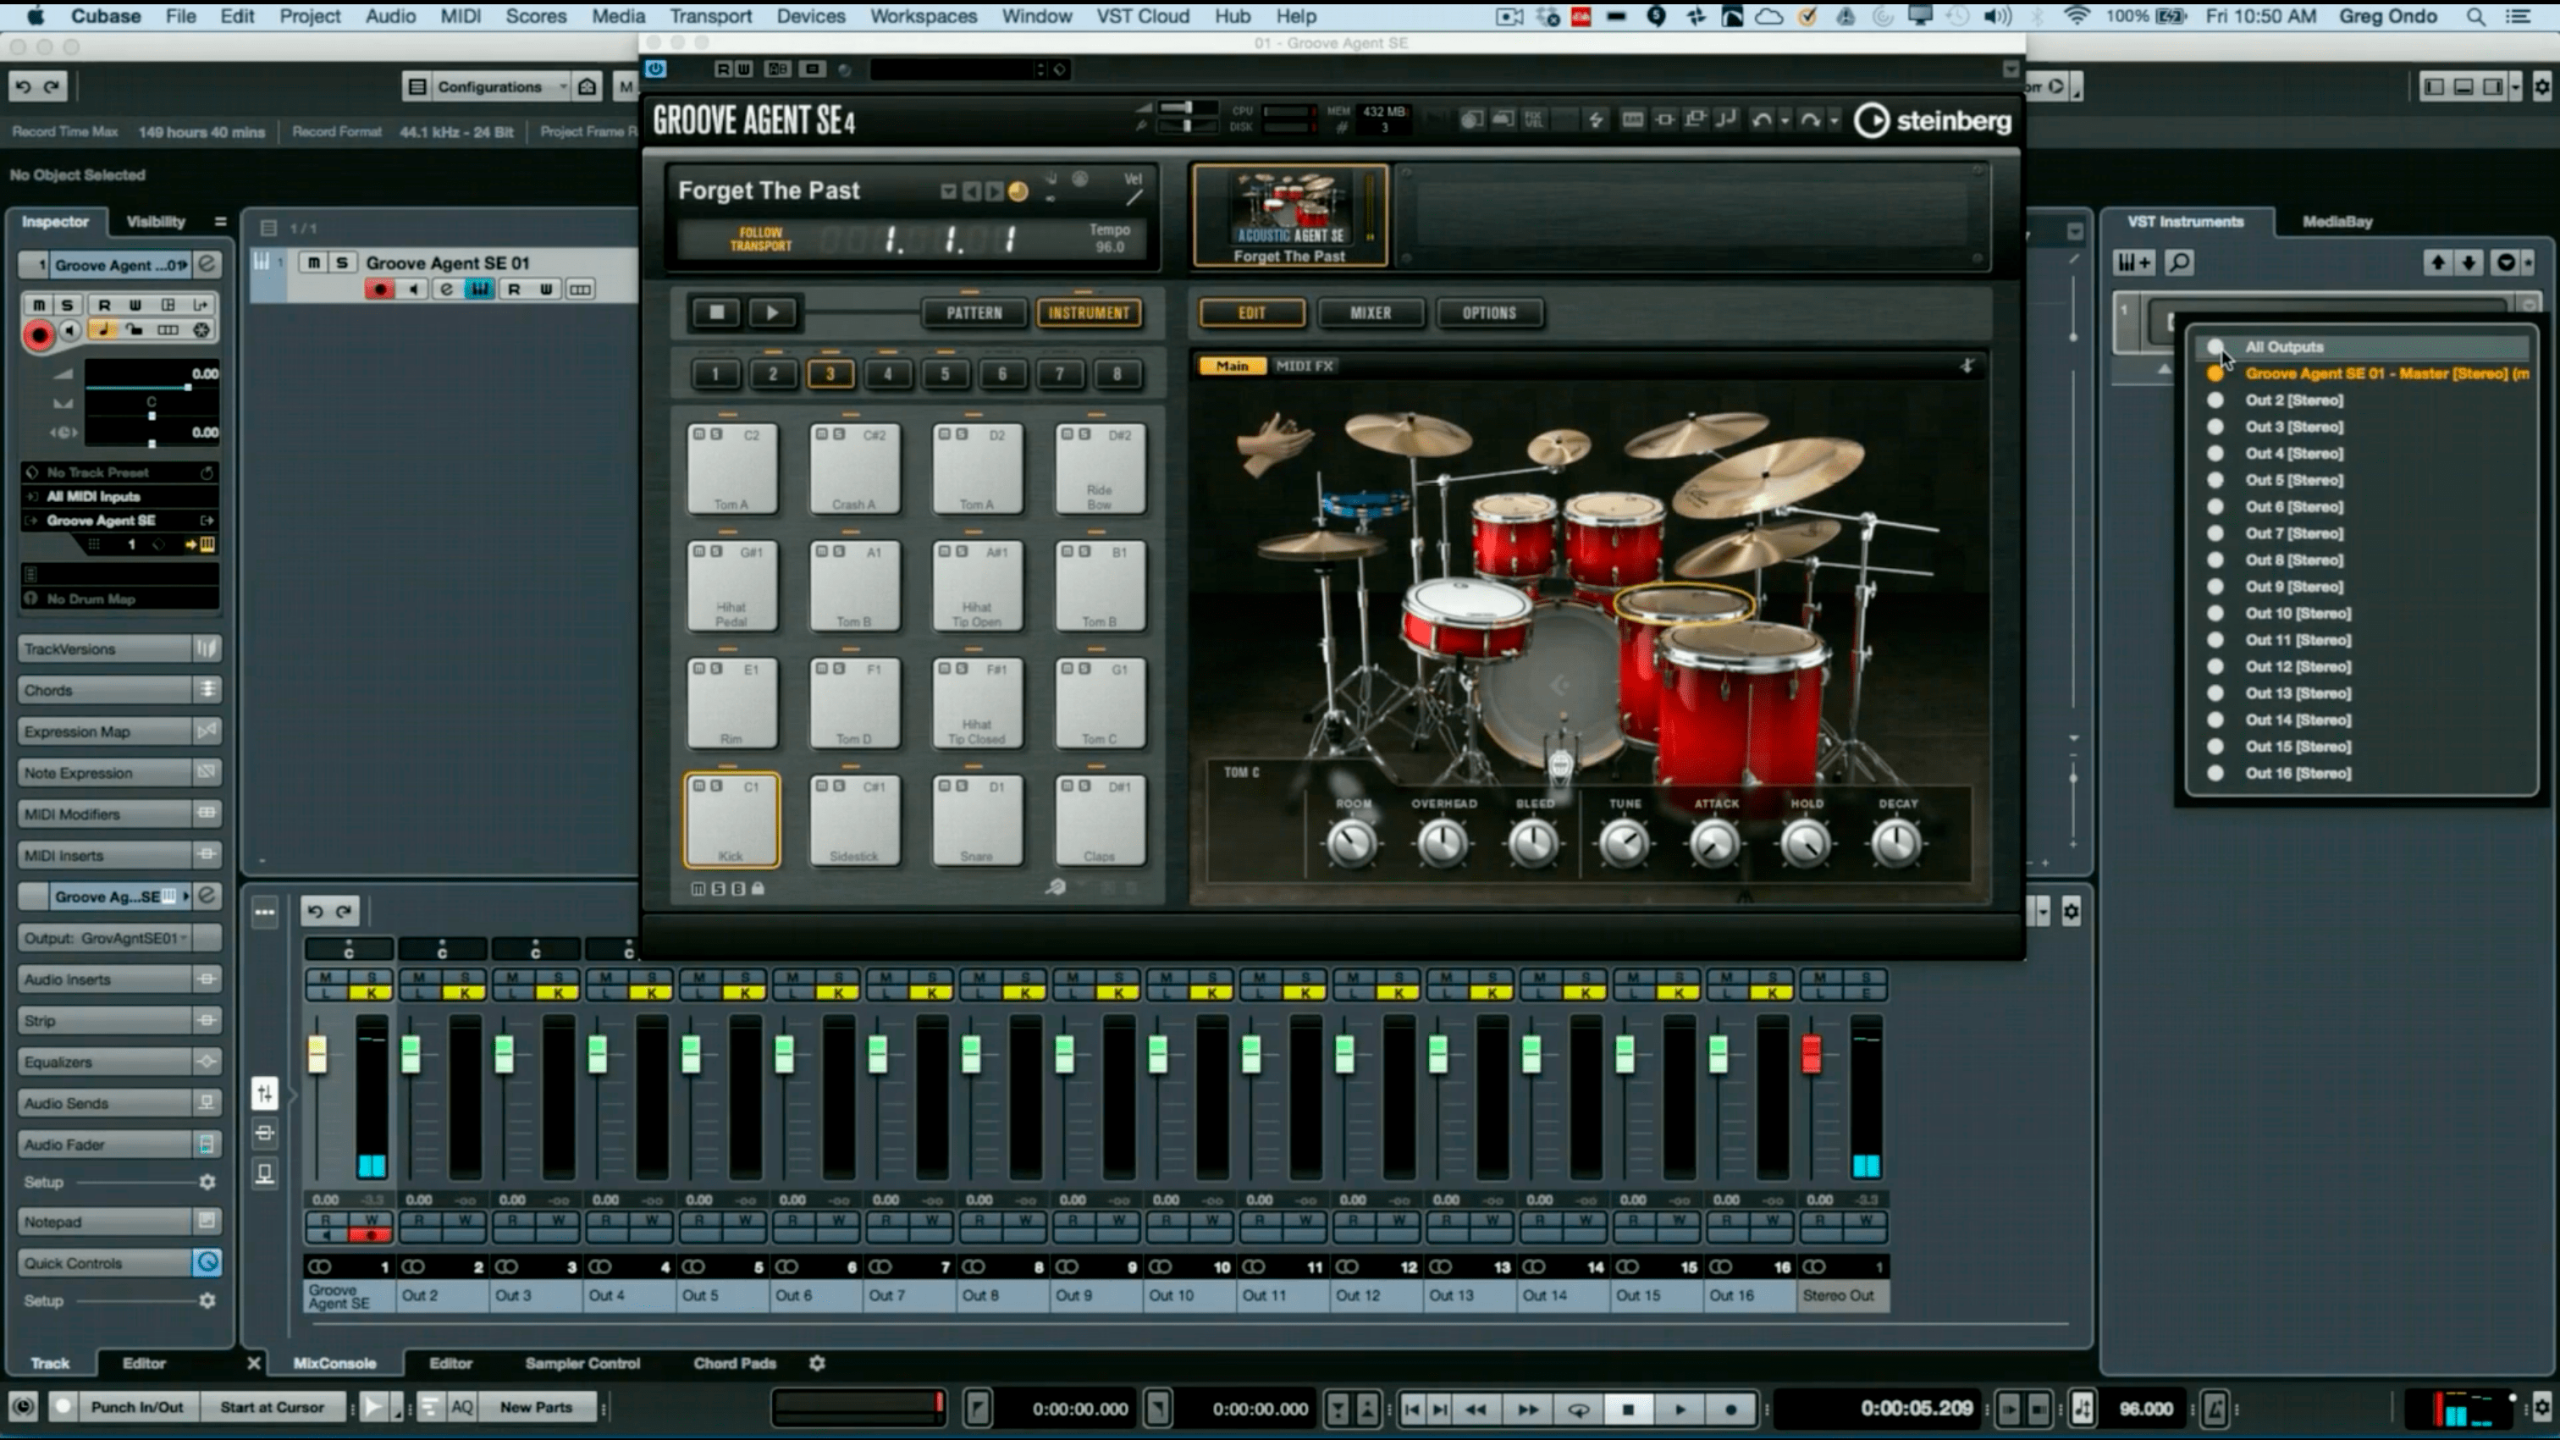Switch to the Sampler Control tab

(582, 1363)
